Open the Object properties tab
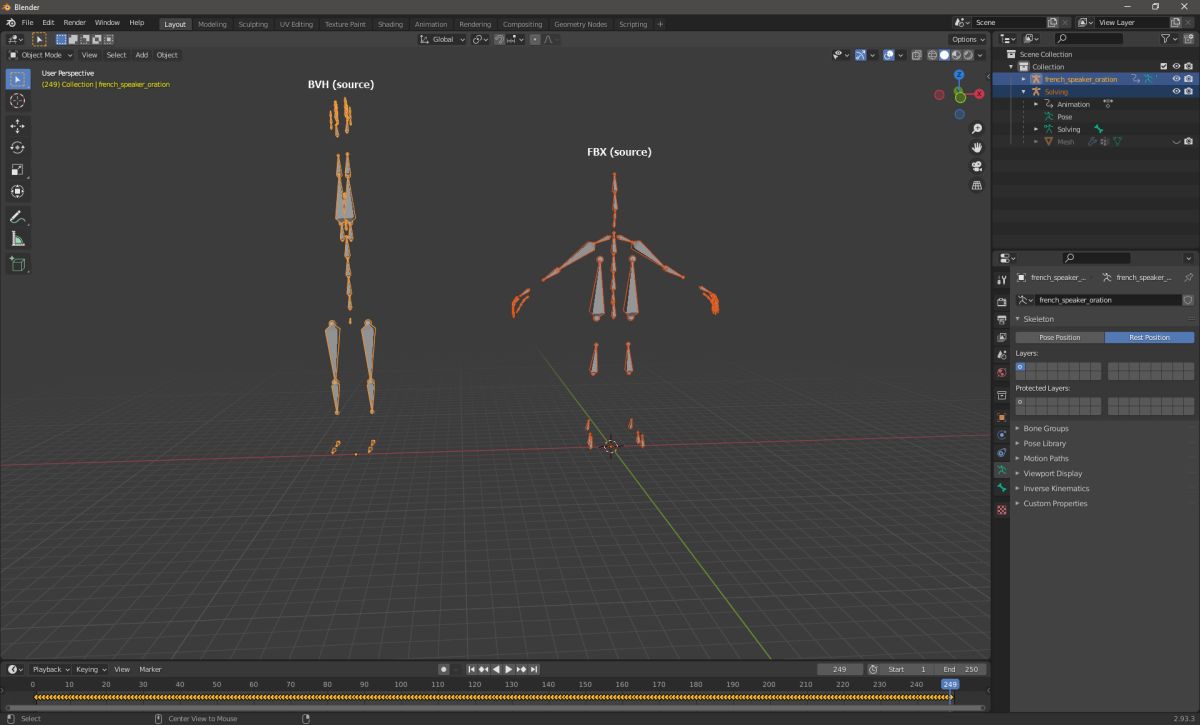 (x=1001, y=417)
